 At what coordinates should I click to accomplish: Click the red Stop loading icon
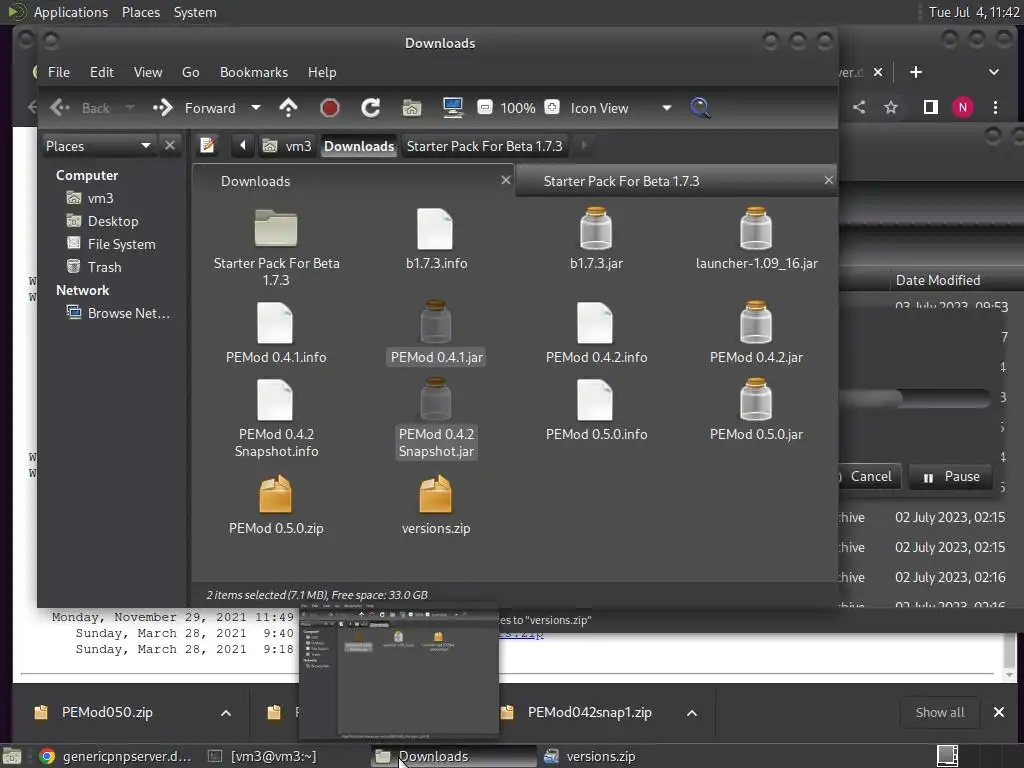(329, 108)
